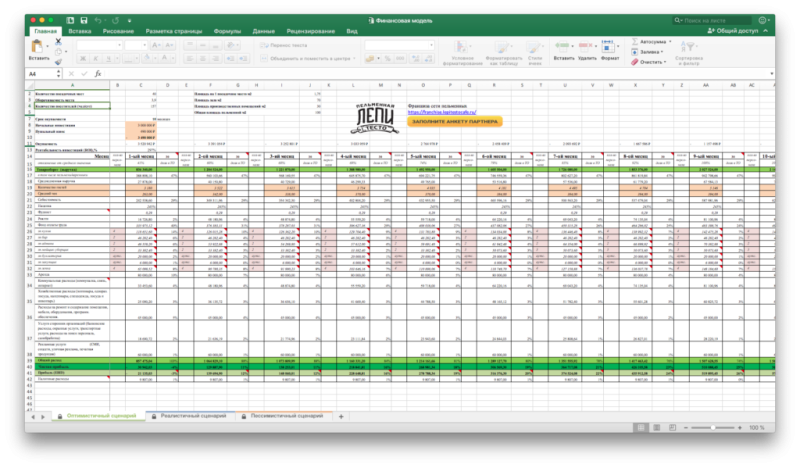Align text left in cell
The width and height of the screenshot is (800, 468).
[190, 59]
